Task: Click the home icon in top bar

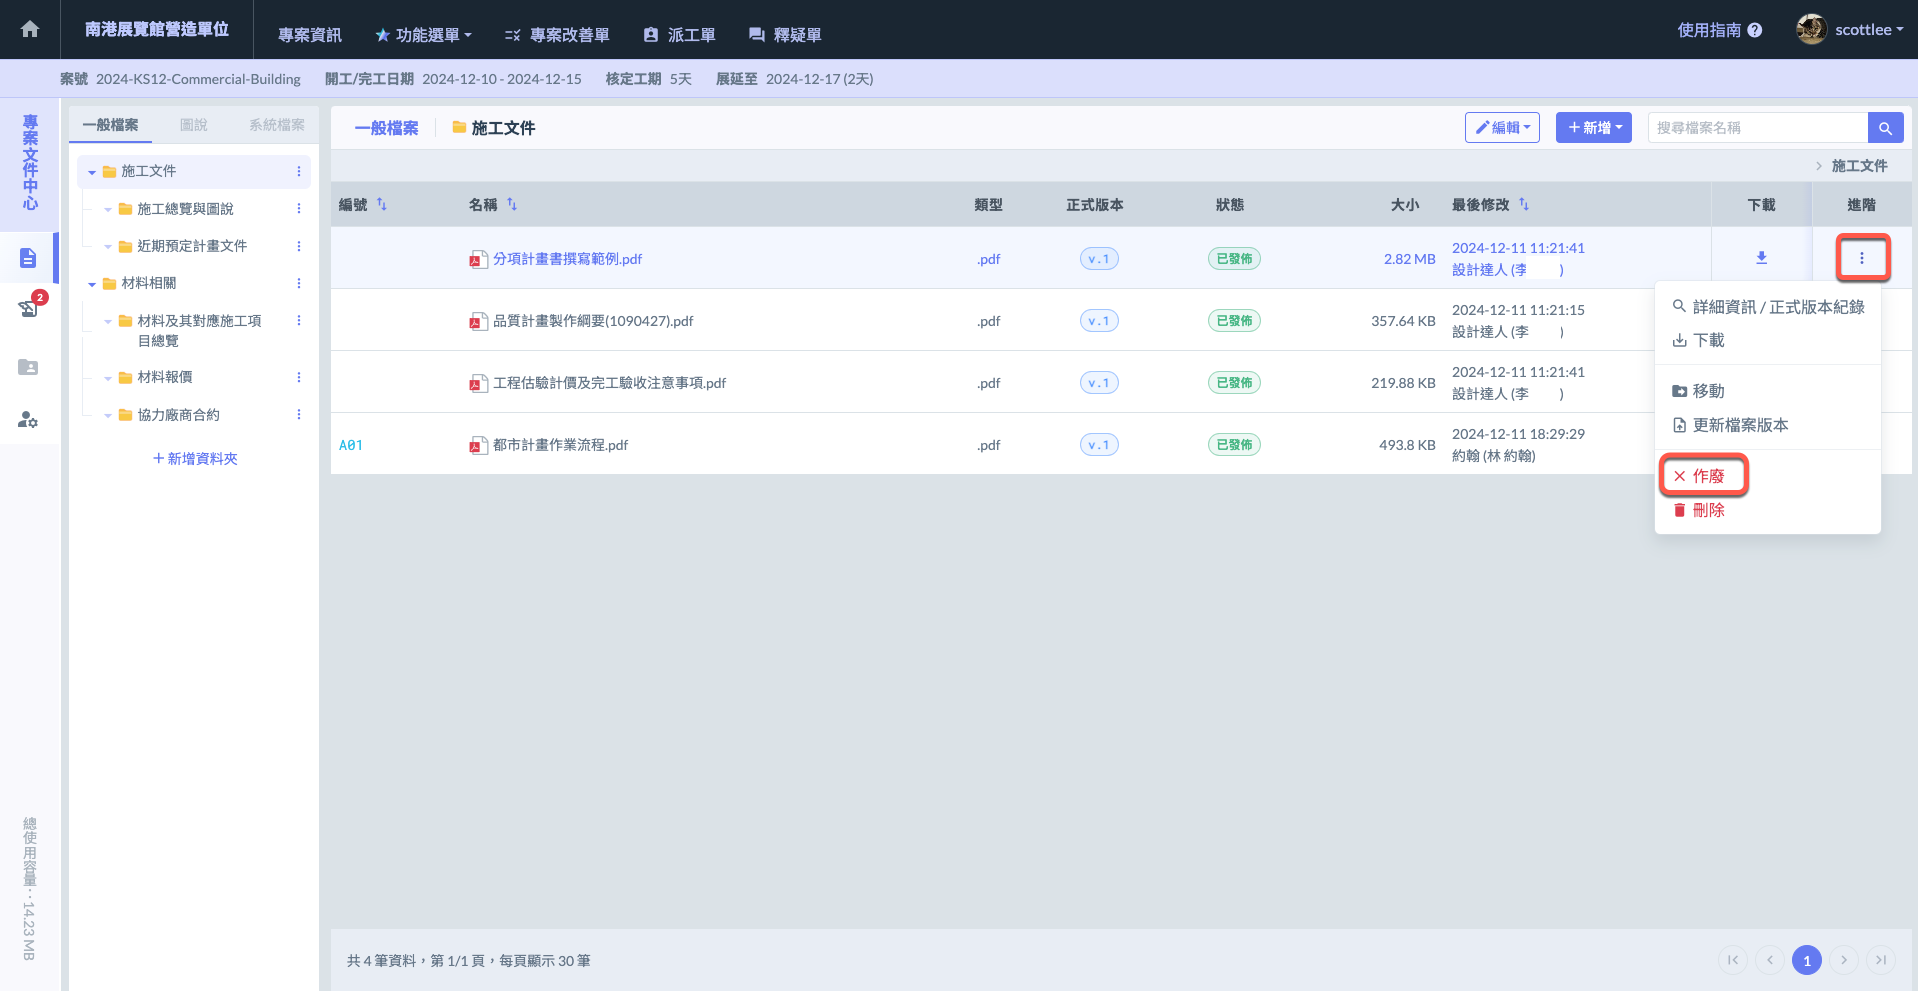Action: pos(30,29)
